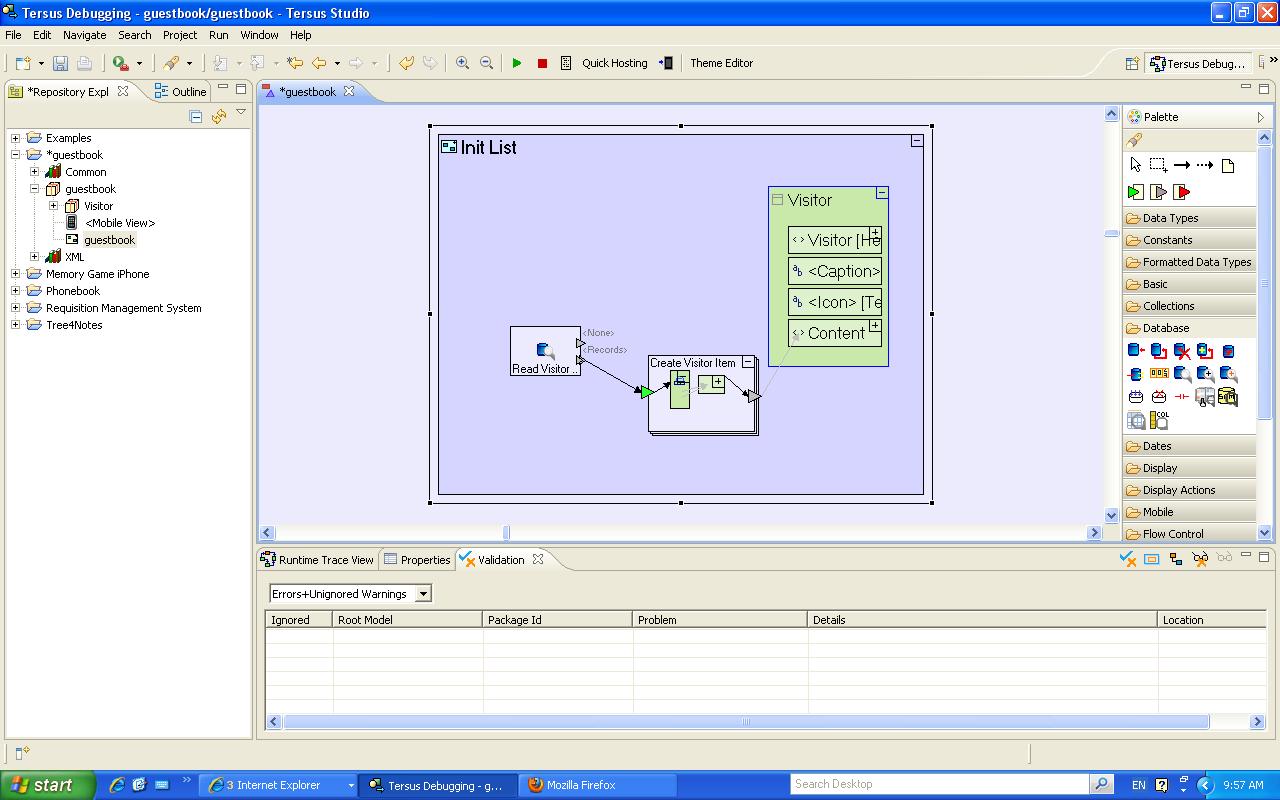Click the Zoom In magnifier icon
1280x800 pixels.
tap(462, 63)
